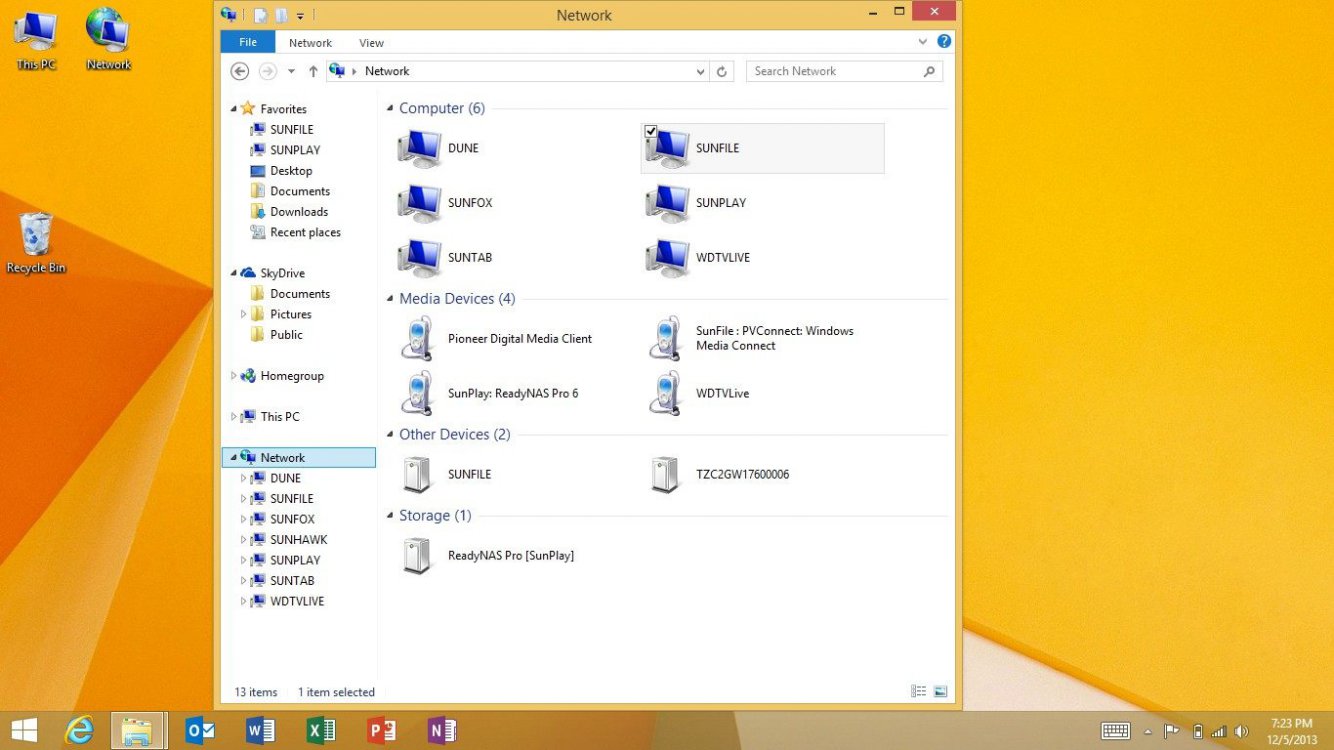Screen dimensions: 1334x750
Task: Open the Network desktop shortcut
Action: [x=108, y=40]
